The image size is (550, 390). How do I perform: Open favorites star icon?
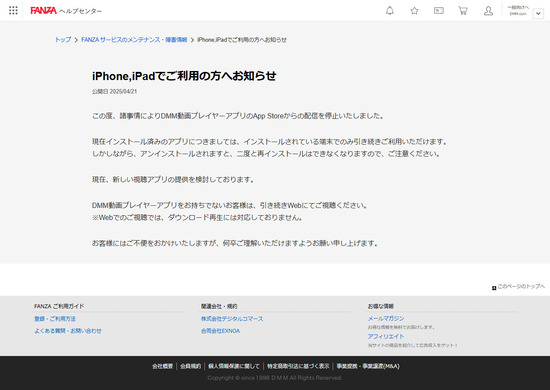click(414, 11)
